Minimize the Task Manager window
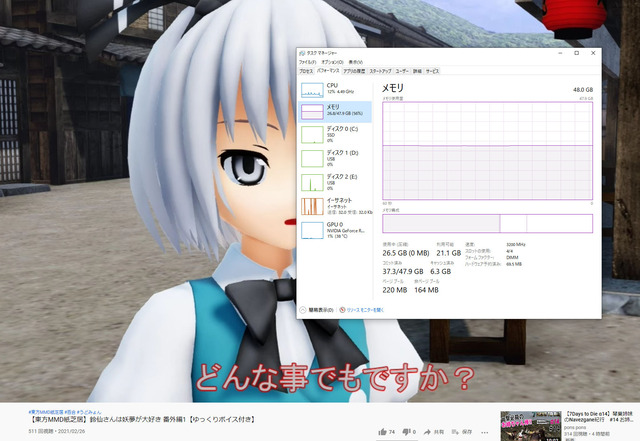Viewport: 640px width, 441px height. click(561, 53)
